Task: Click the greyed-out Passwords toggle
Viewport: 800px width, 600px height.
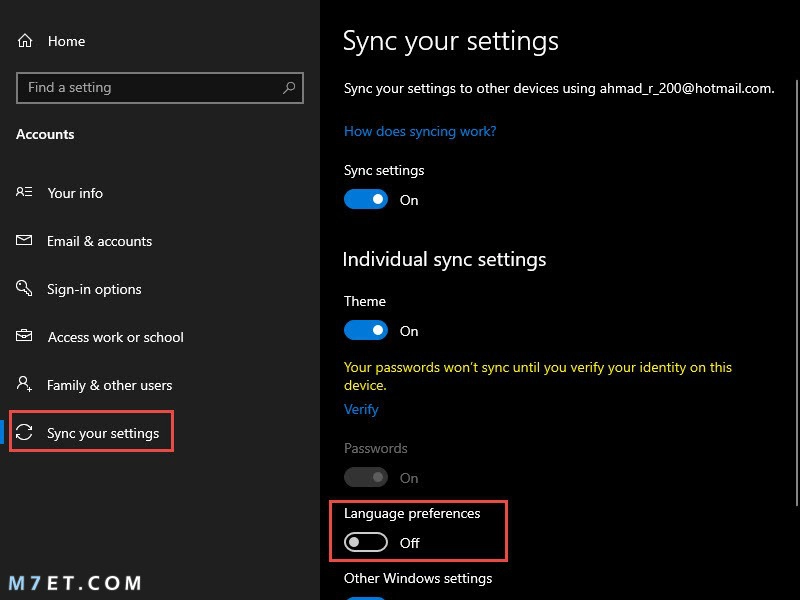Action: coord(366,478)
